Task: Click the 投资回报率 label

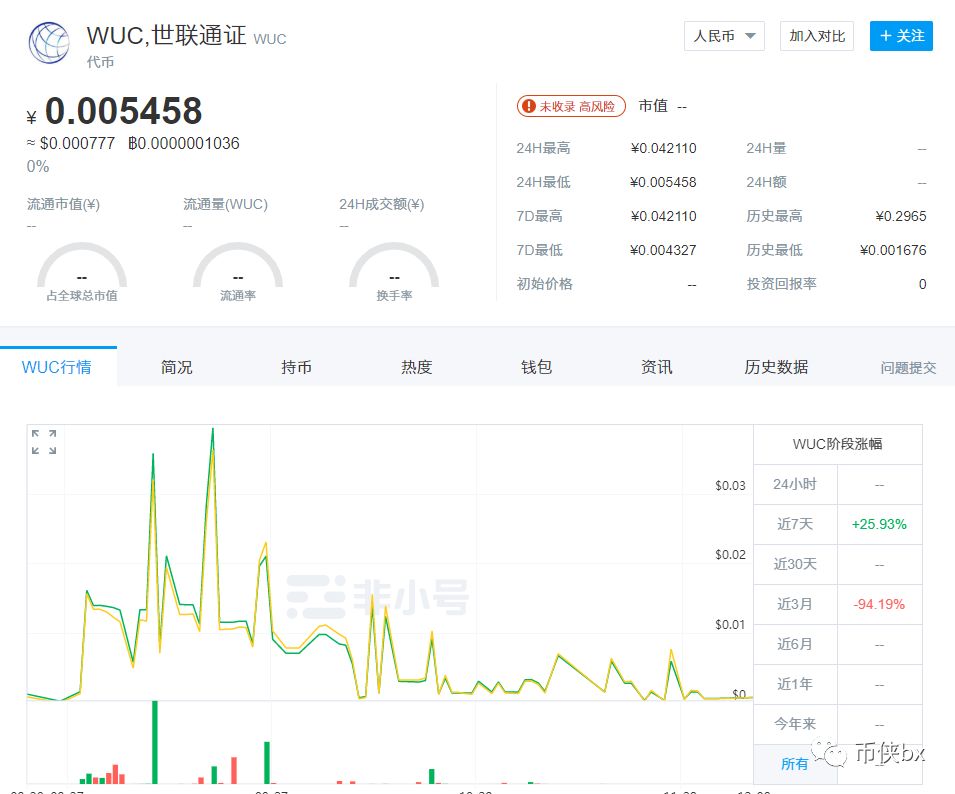Action: pyautogui.click(x=781, y=284)
